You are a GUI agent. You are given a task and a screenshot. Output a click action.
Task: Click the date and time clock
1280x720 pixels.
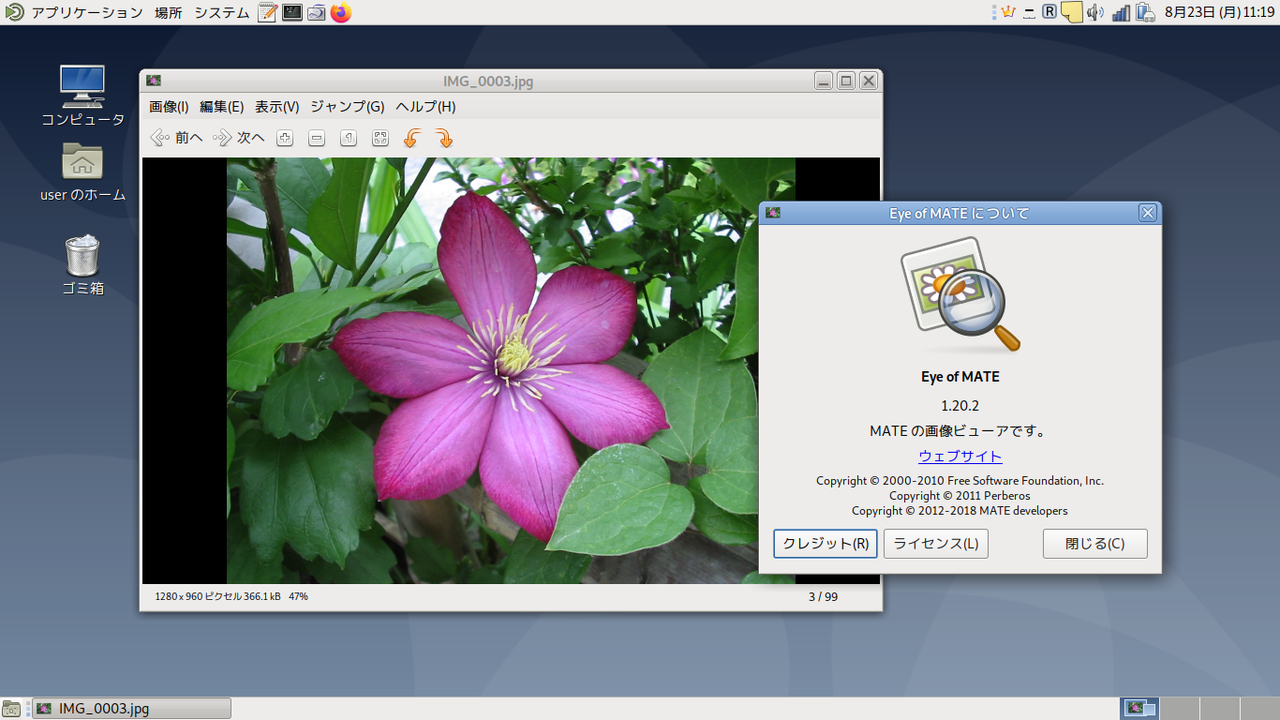click(x=1220, y=13)
